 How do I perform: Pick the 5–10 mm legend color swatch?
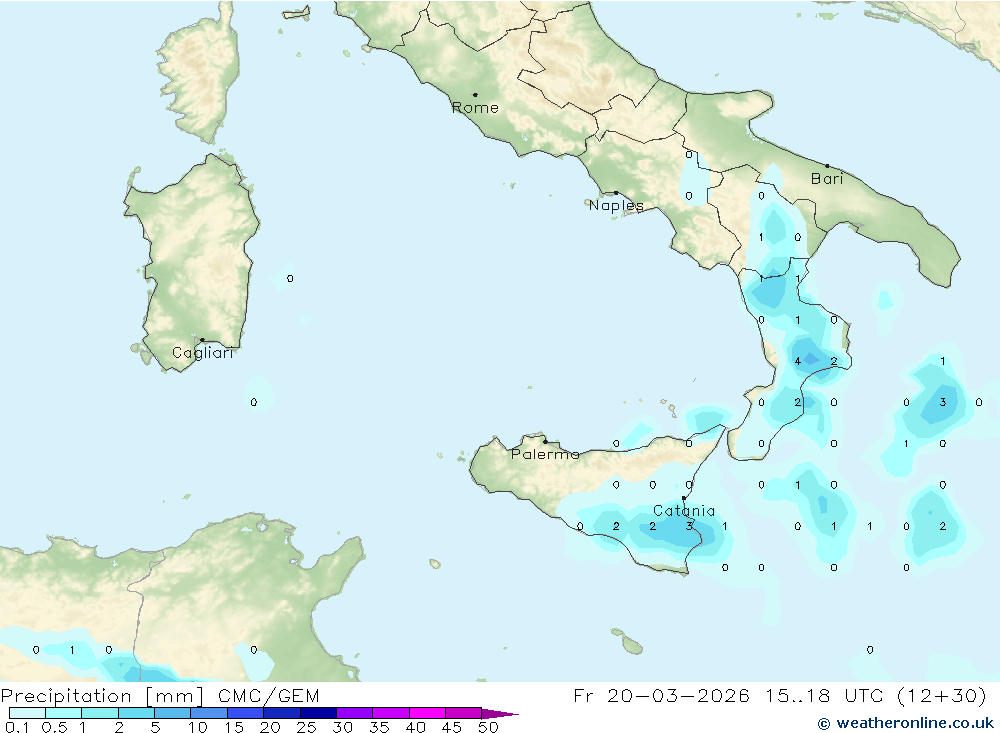173,713
